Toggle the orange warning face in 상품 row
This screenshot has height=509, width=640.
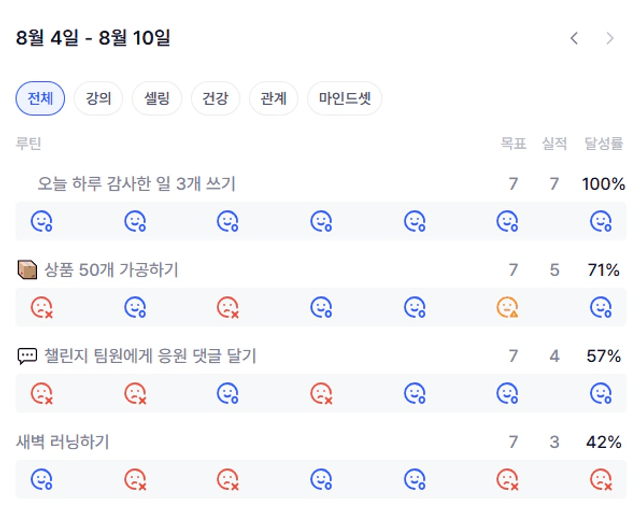pyautogui.click(x=507, y=307)
